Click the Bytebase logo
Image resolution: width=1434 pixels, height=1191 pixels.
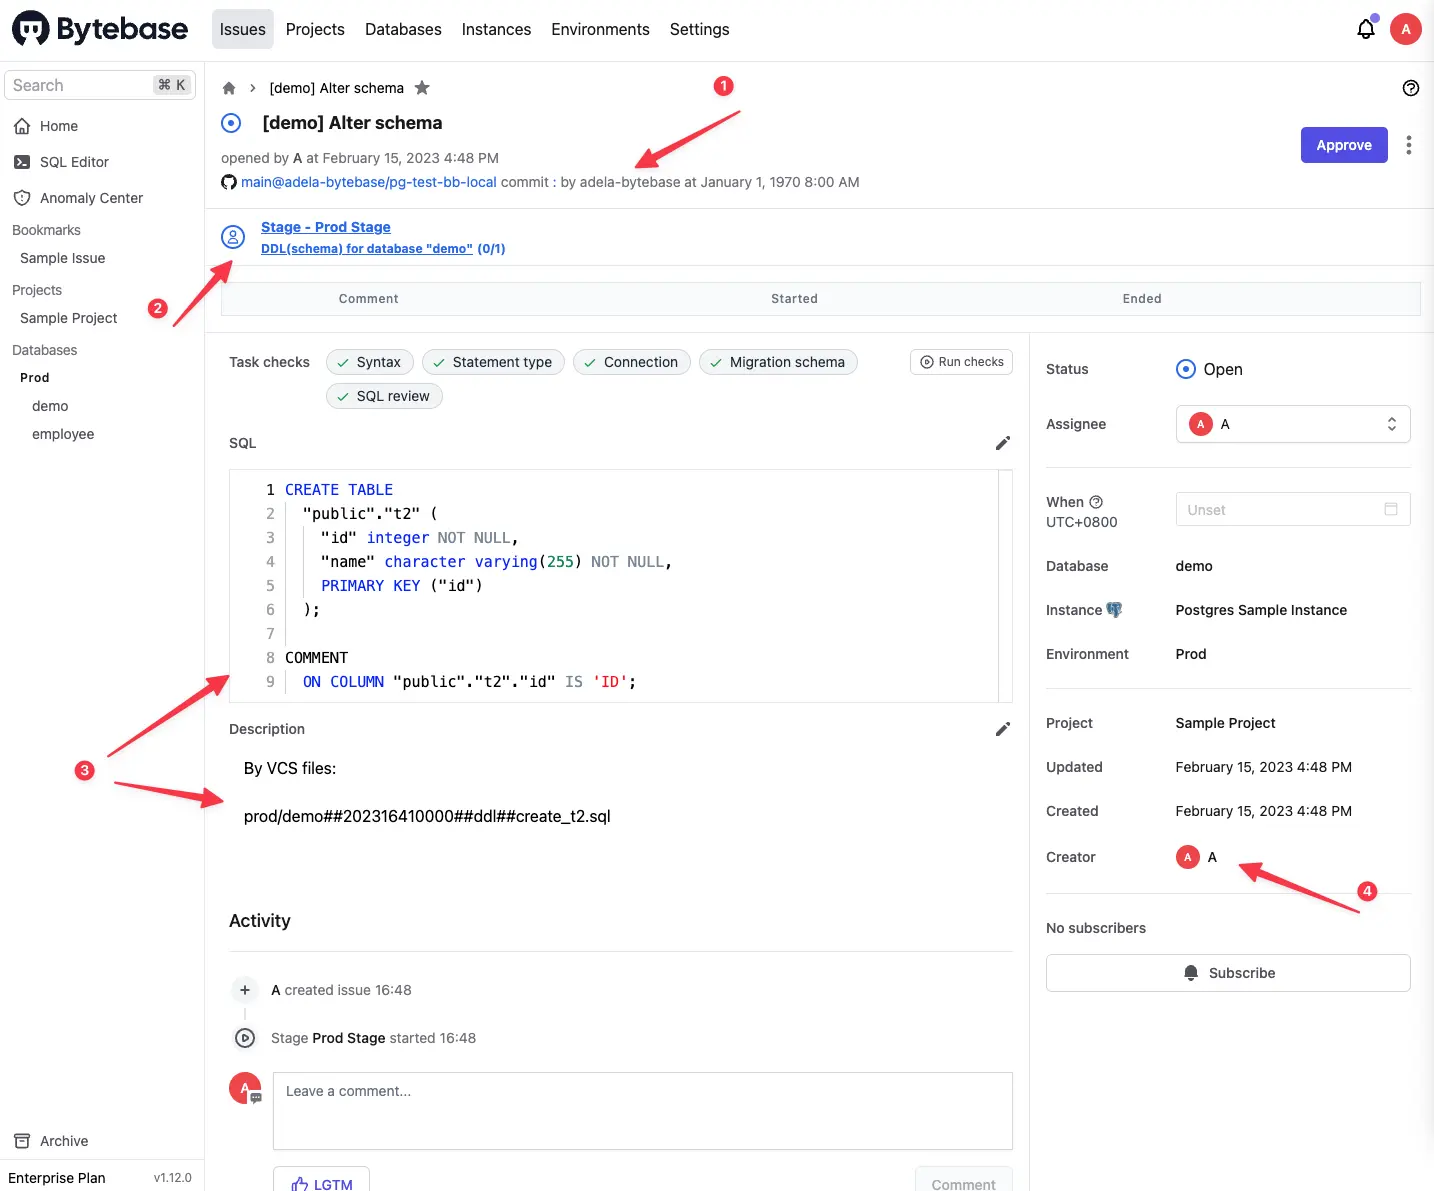tap(100, 29)
